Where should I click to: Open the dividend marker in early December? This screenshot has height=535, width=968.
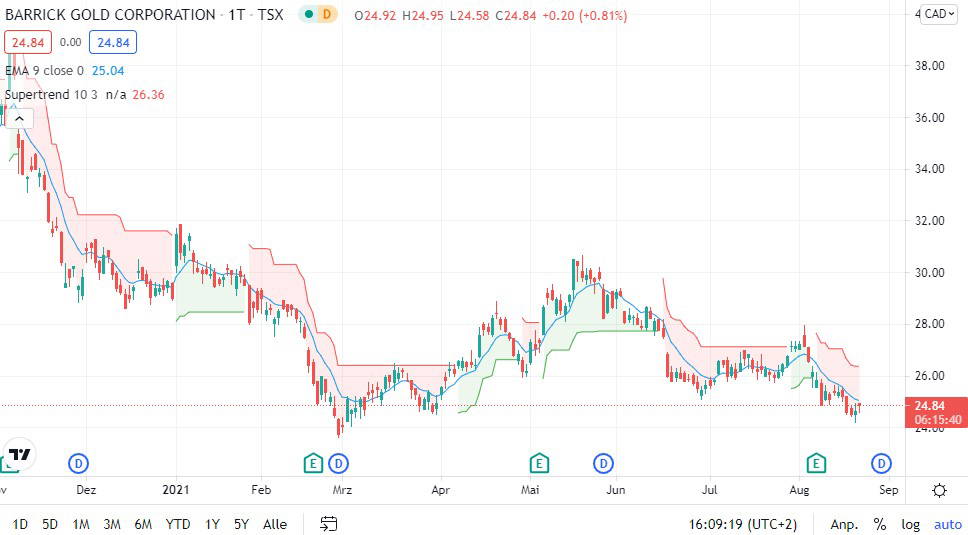(x=78, y=463)
